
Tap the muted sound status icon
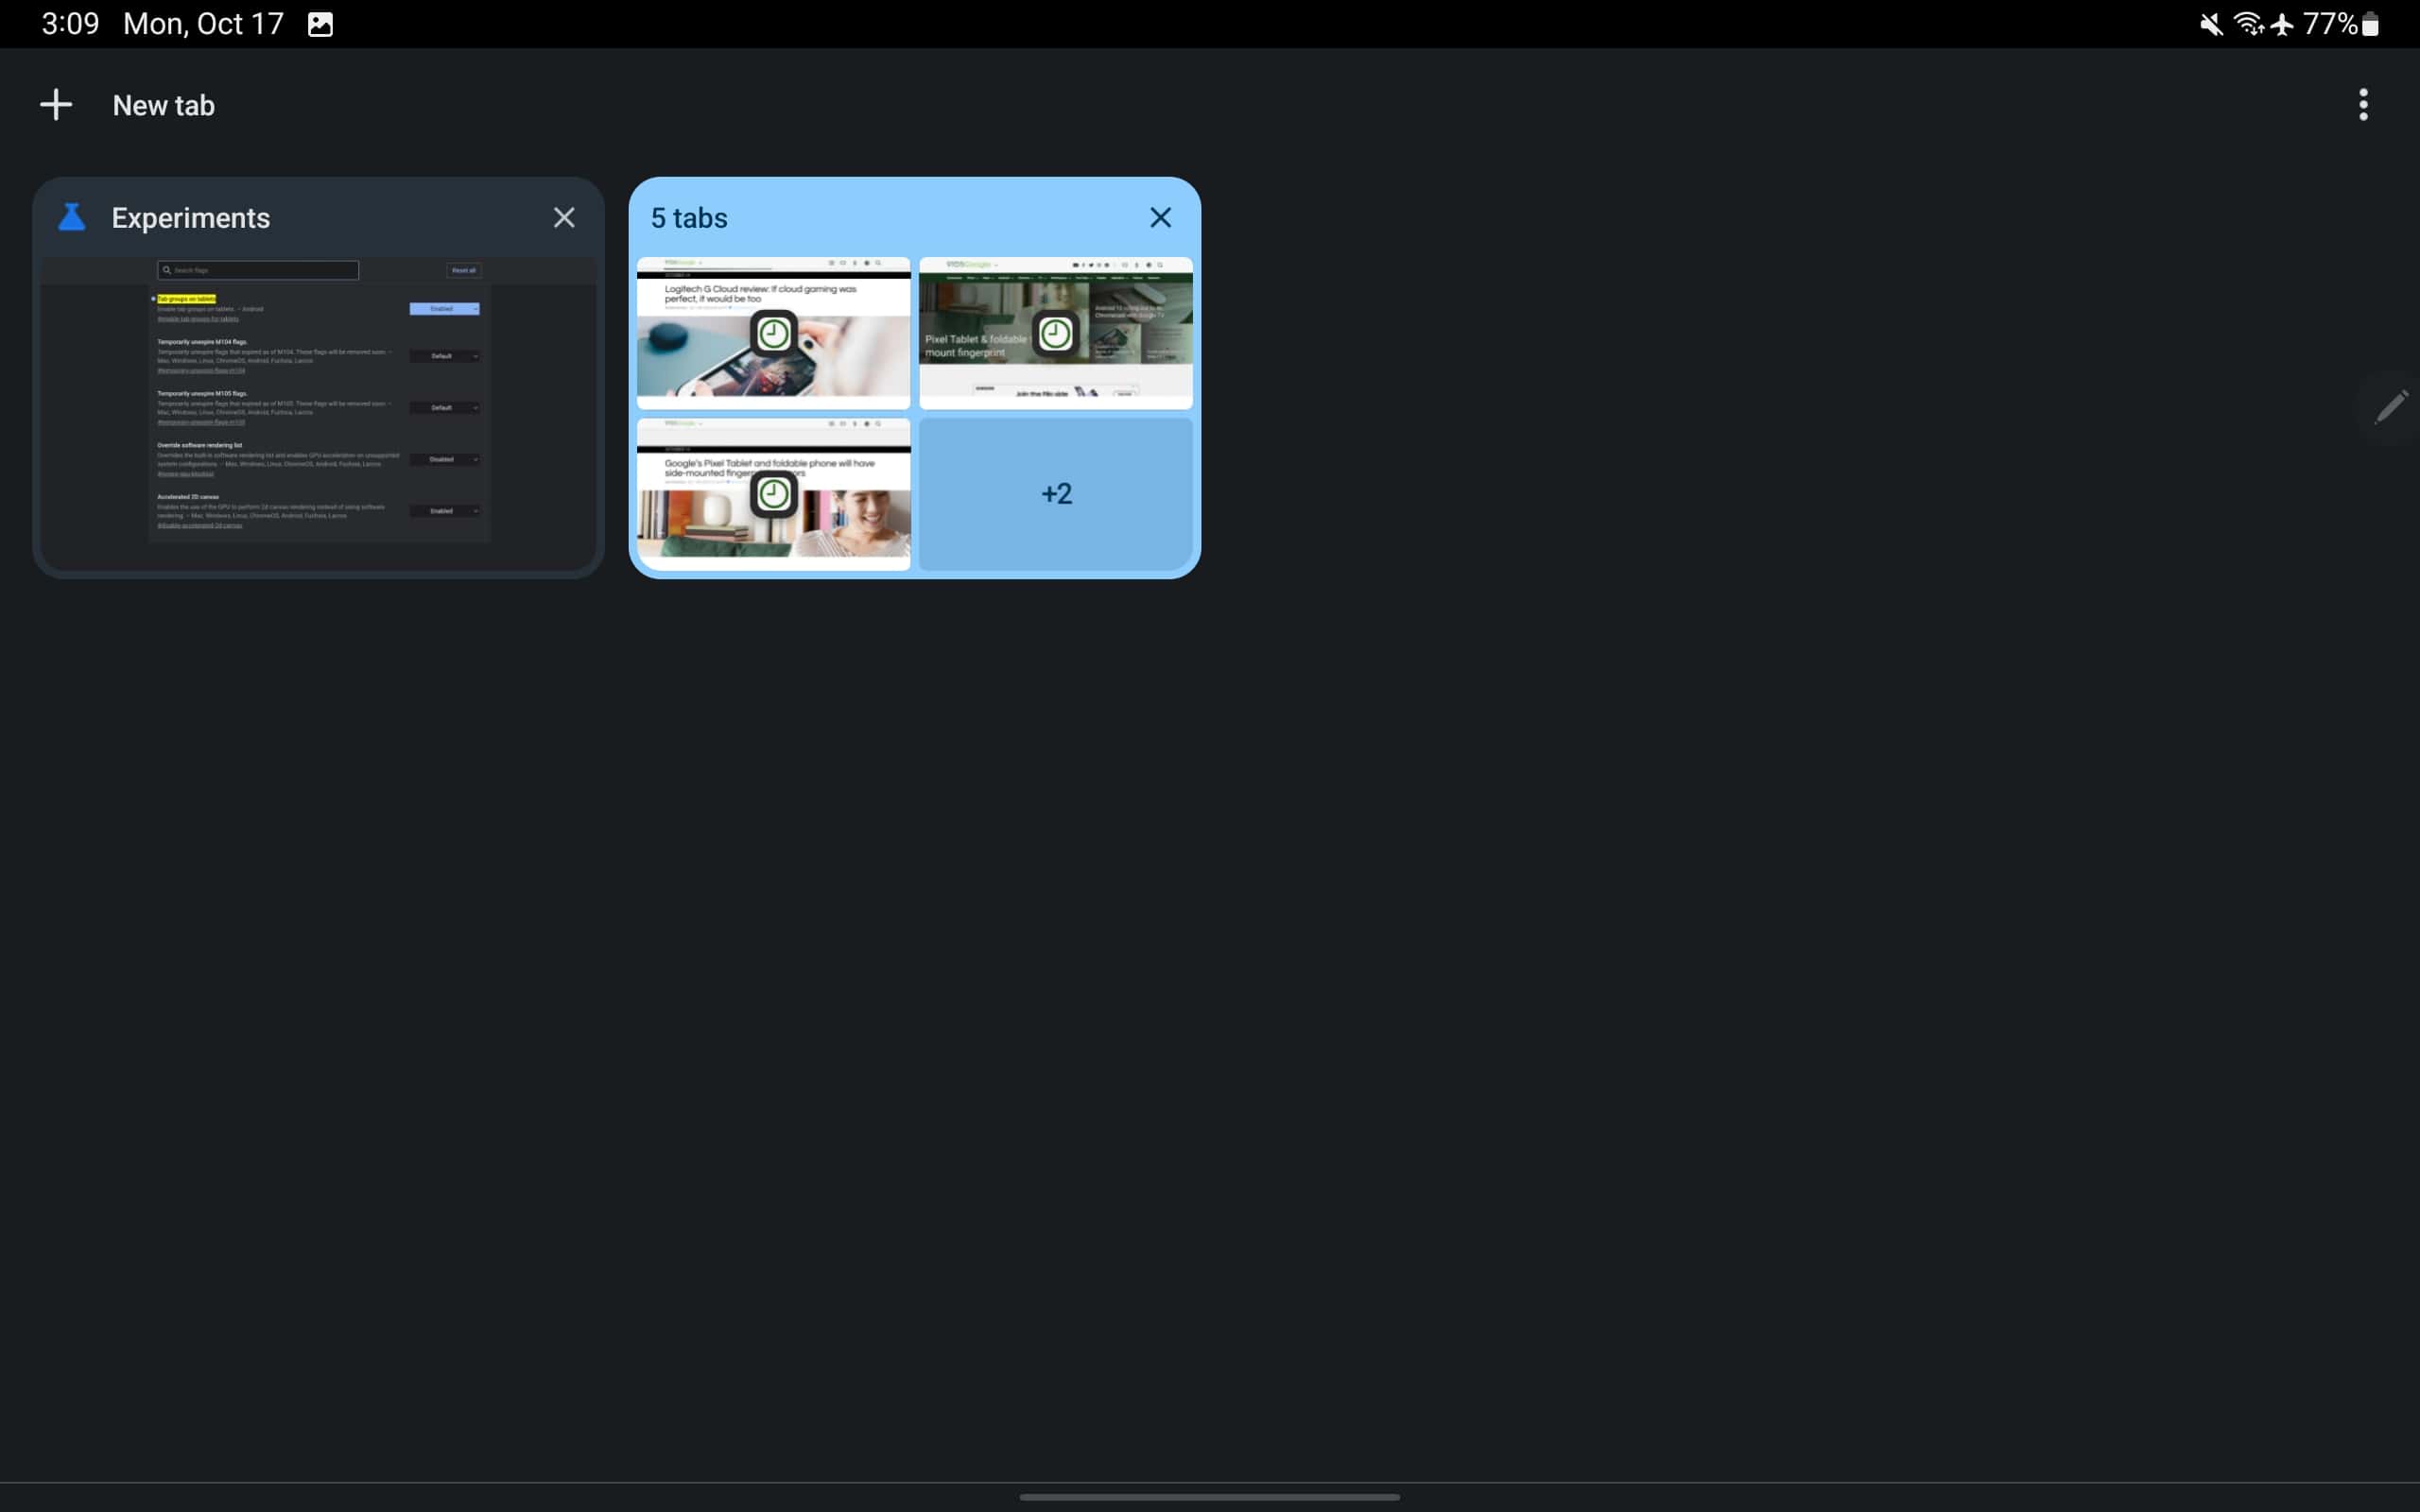[2211, 24]
